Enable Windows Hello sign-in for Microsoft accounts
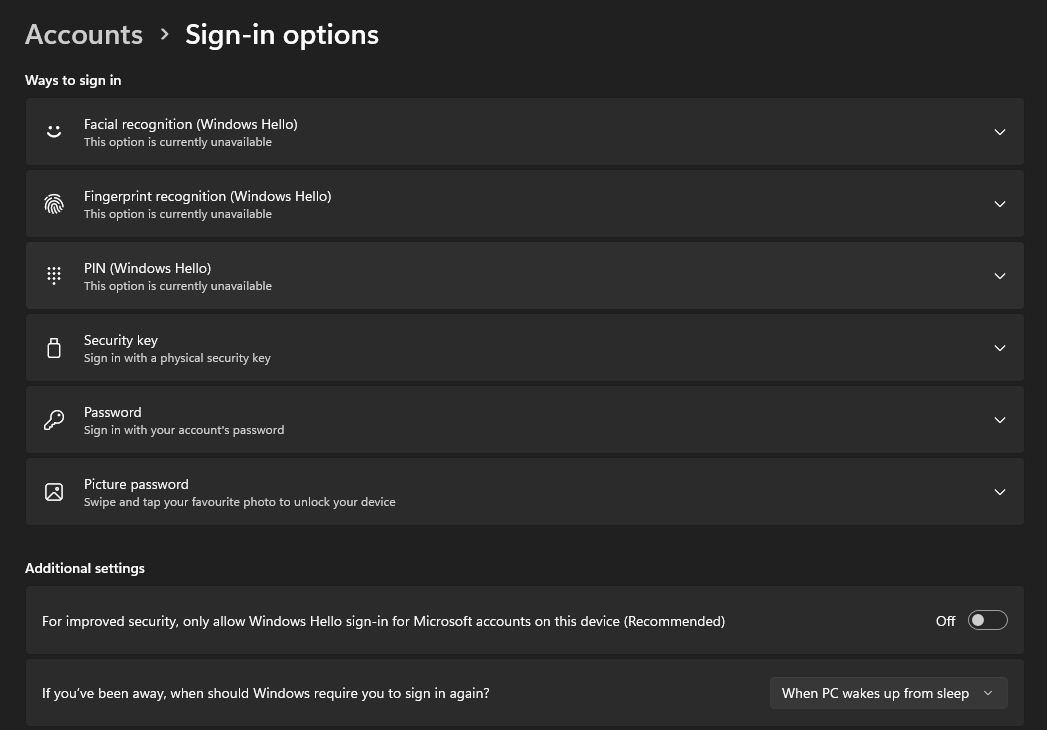1047x730 pixels. coord(987,620)
